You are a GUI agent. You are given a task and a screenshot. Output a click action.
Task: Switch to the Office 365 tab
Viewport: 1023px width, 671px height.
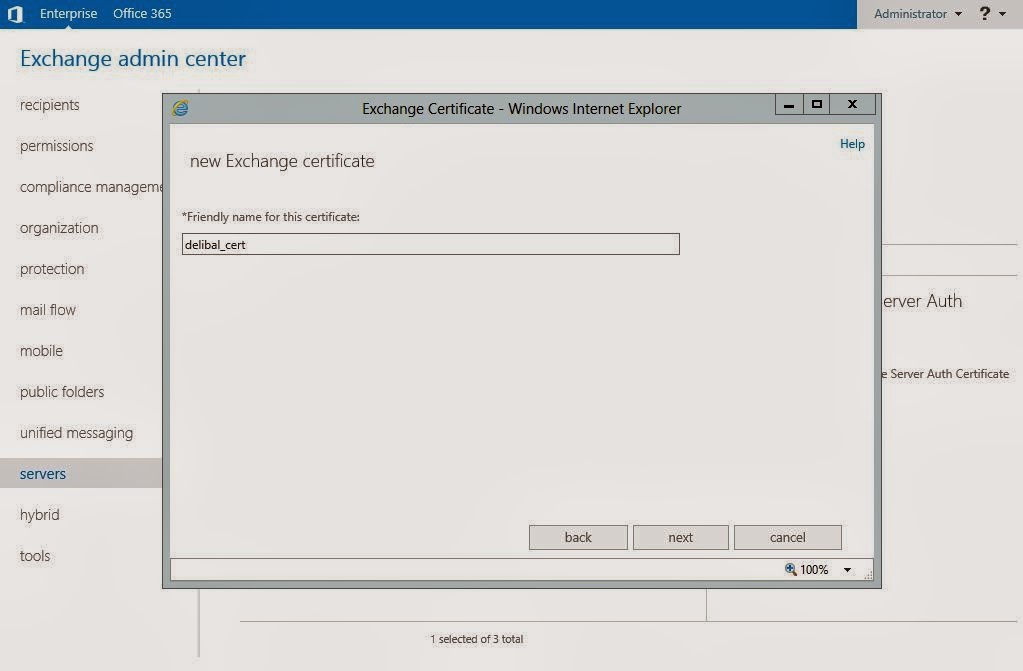pyautogui.click(x=142, y=14)
